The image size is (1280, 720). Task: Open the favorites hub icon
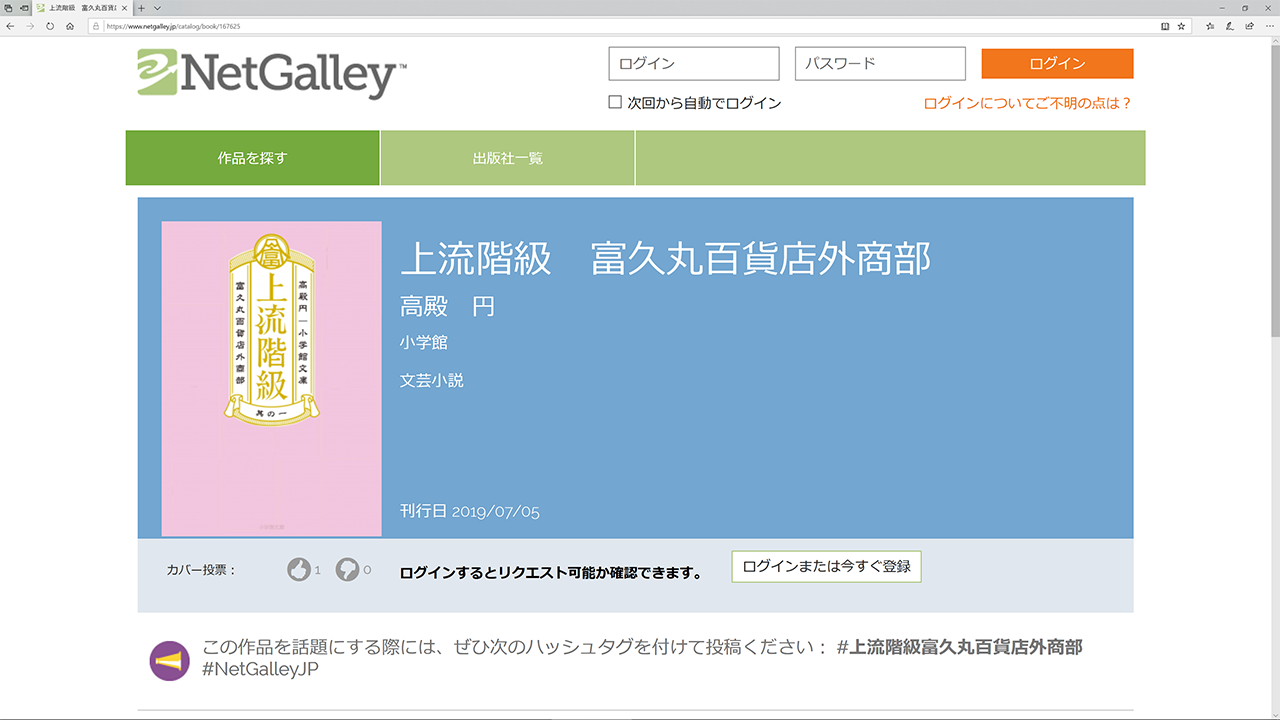1210,26
